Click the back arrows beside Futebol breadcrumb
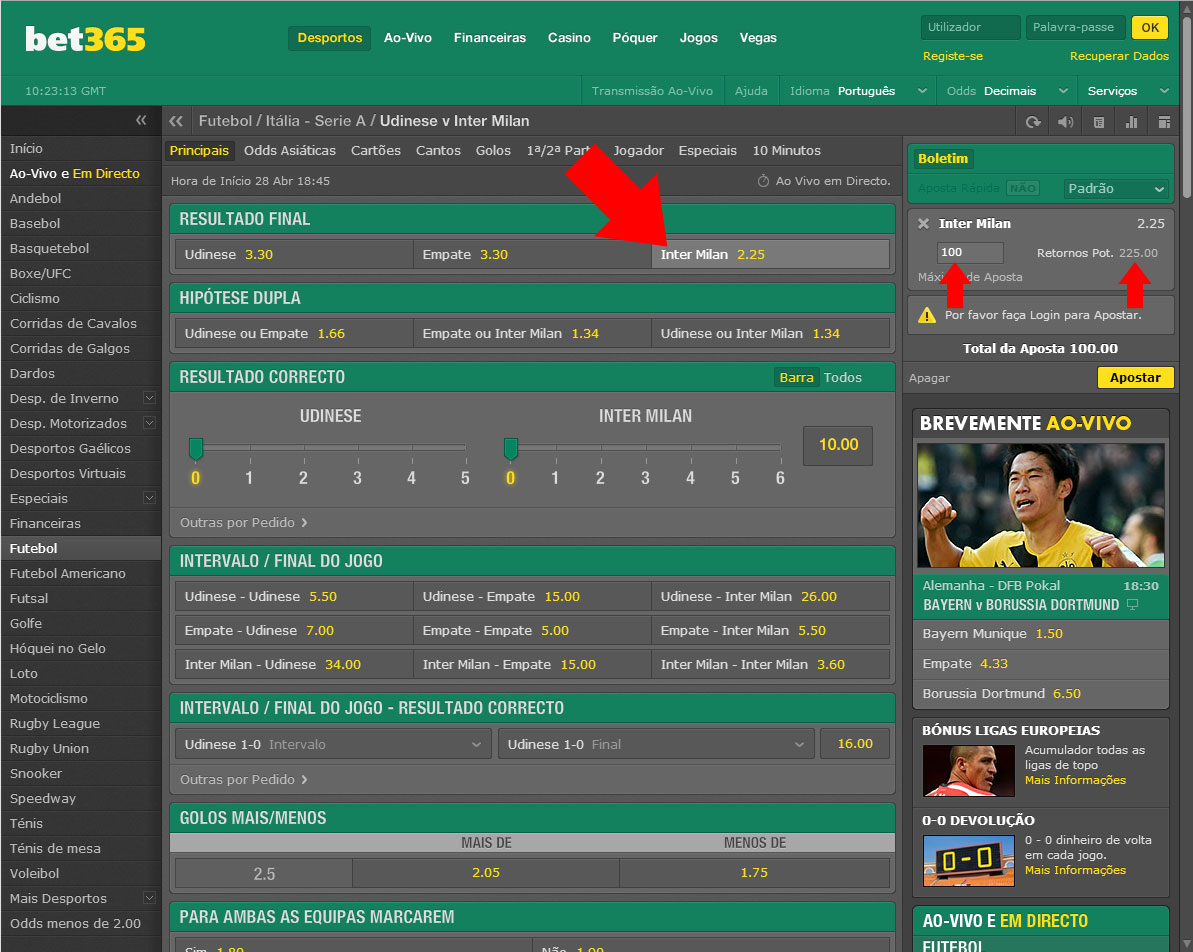This screenshot has width=1193, height=952. (177, 121)
